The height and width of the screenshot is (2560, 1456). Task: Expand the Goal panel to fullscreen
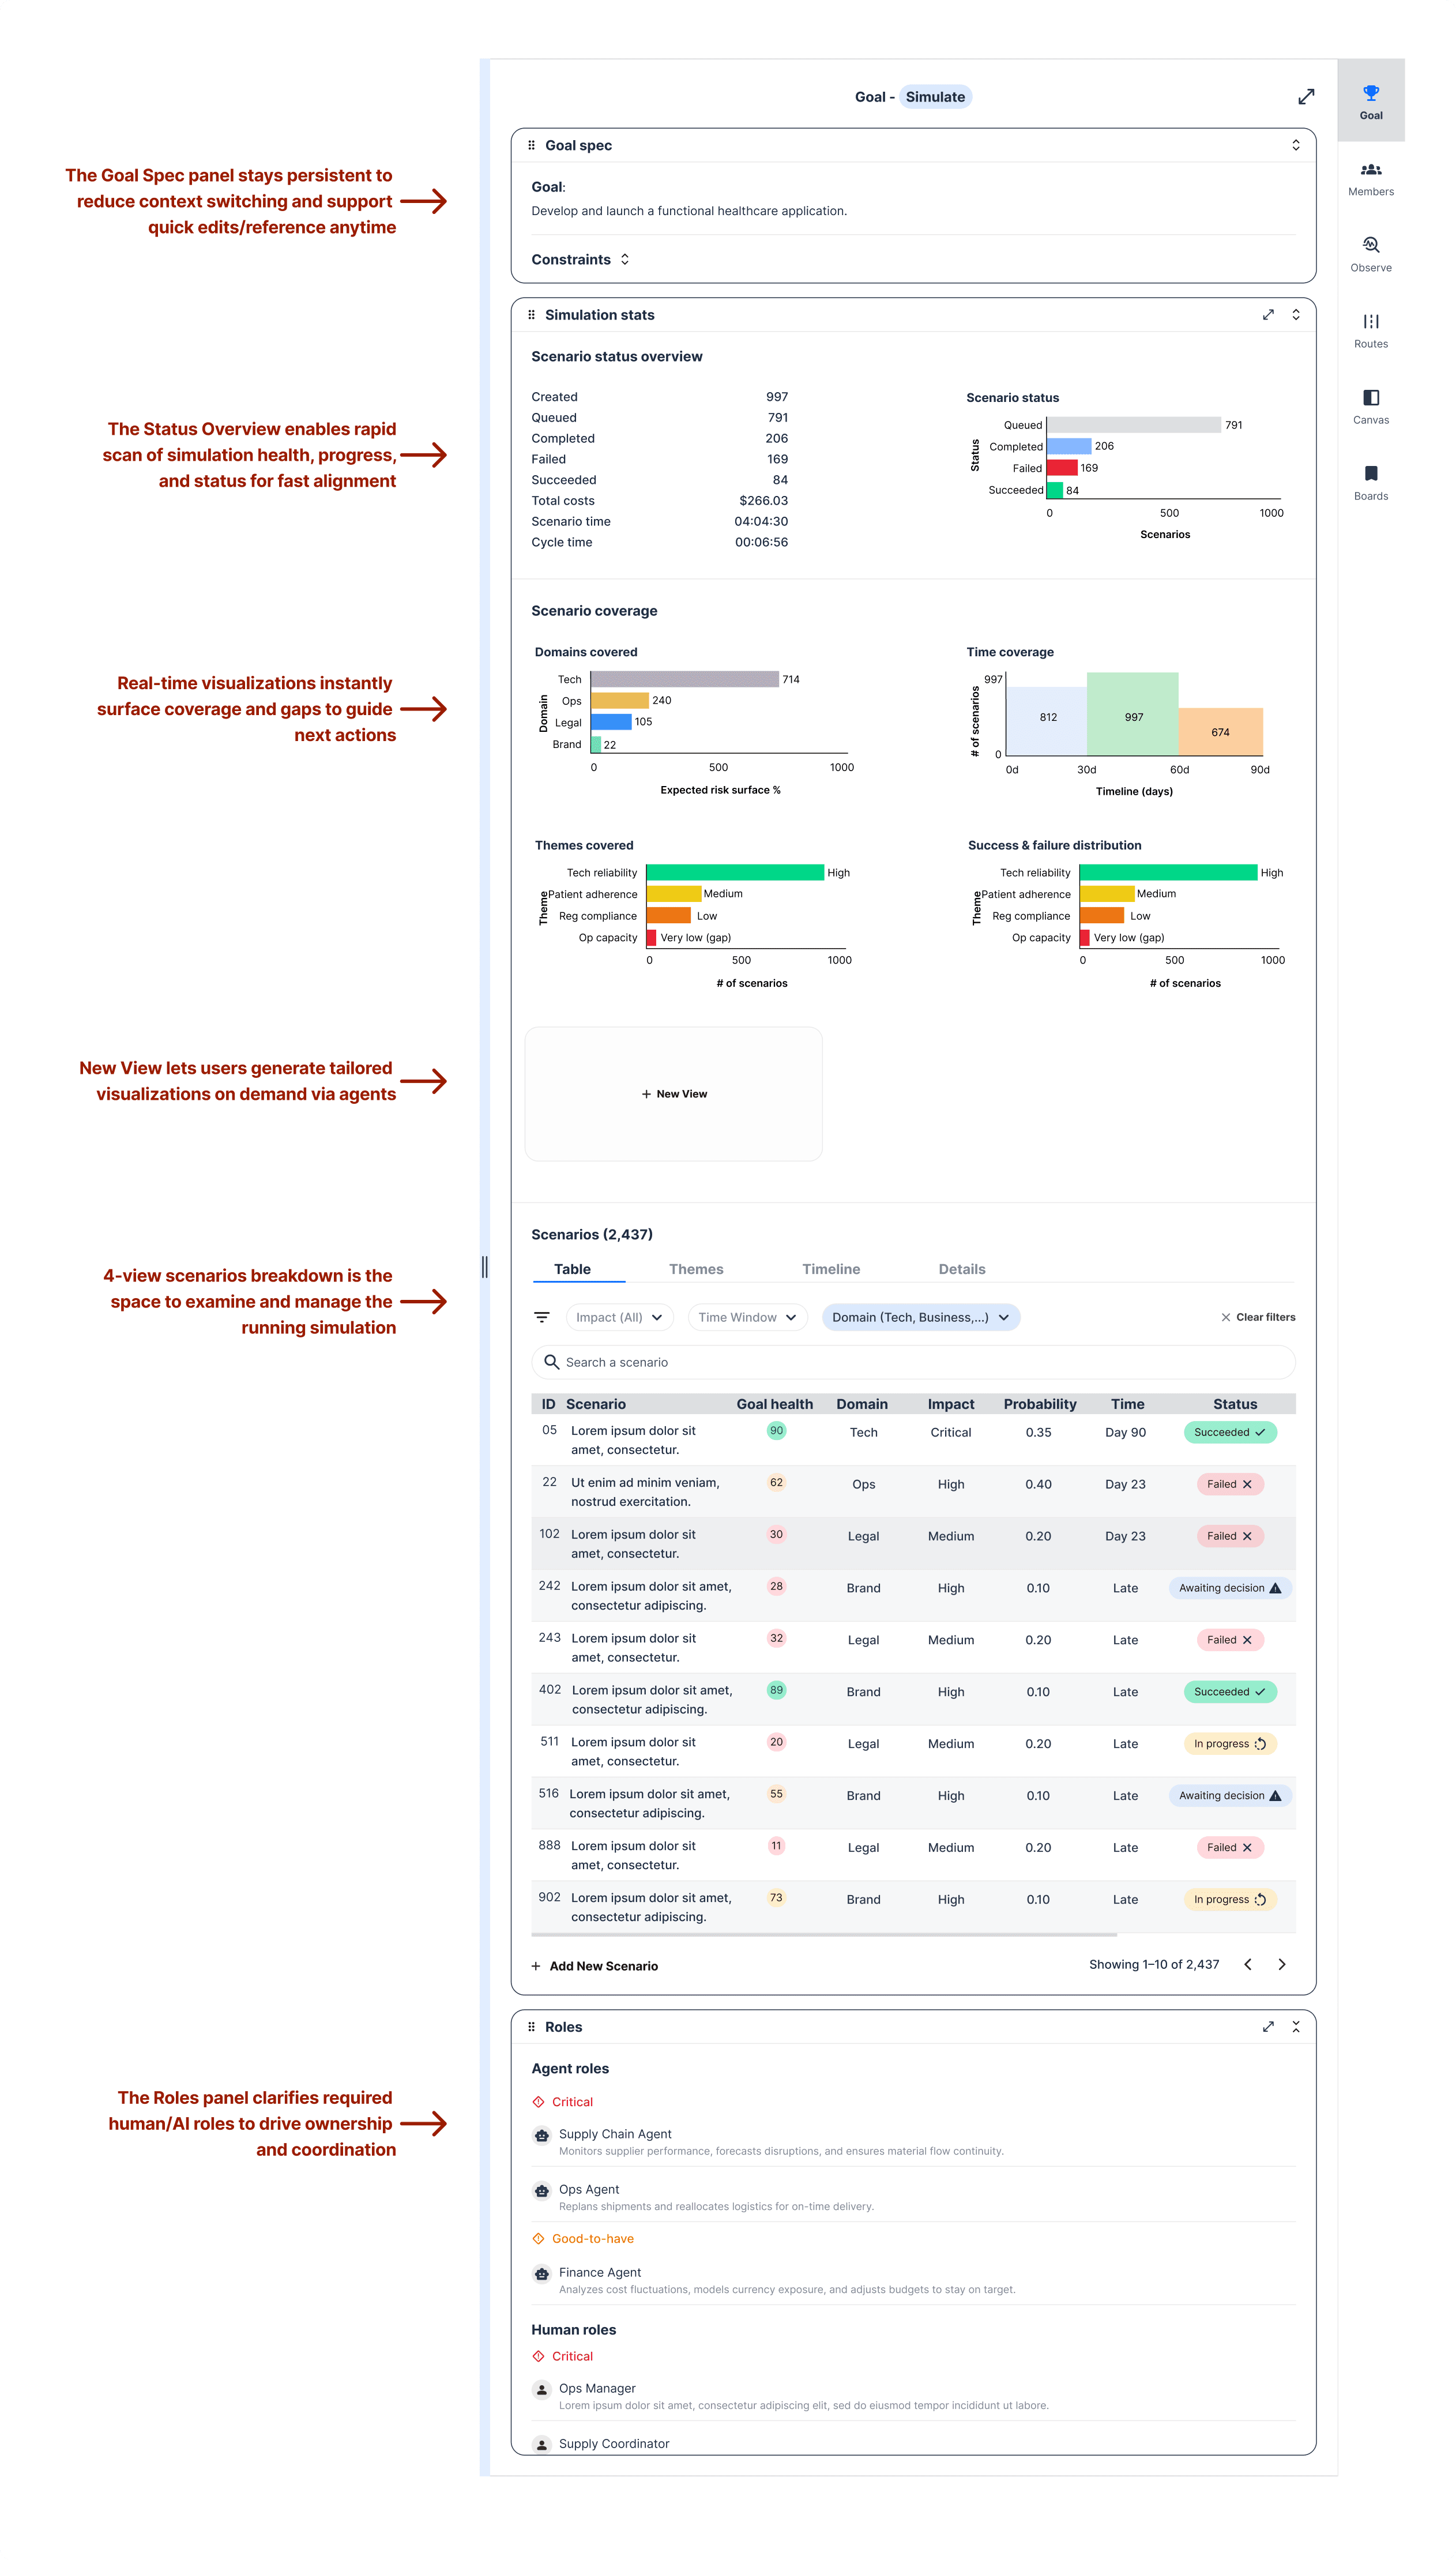click(x=1305, y=97)
